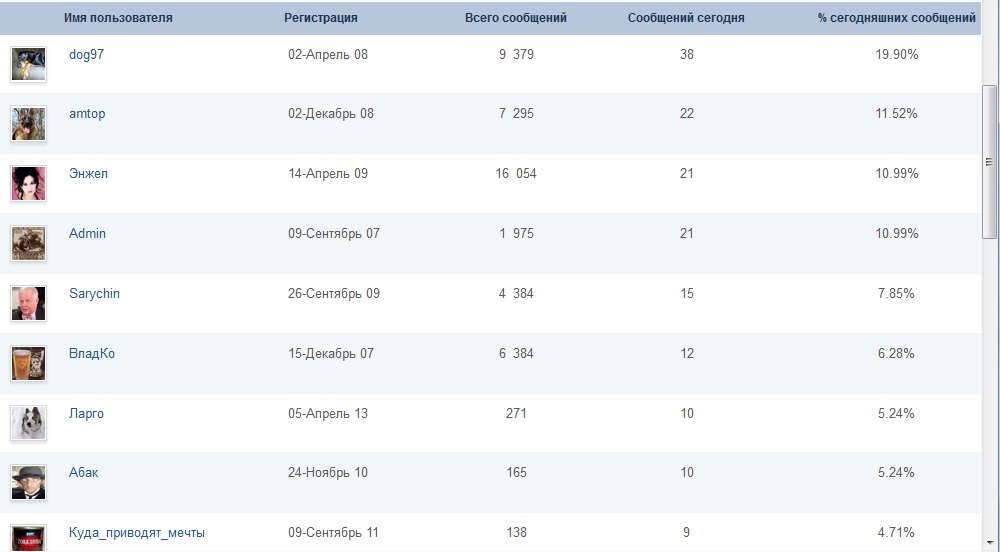Open Энжел user profile link

click(x=88, y=173)
